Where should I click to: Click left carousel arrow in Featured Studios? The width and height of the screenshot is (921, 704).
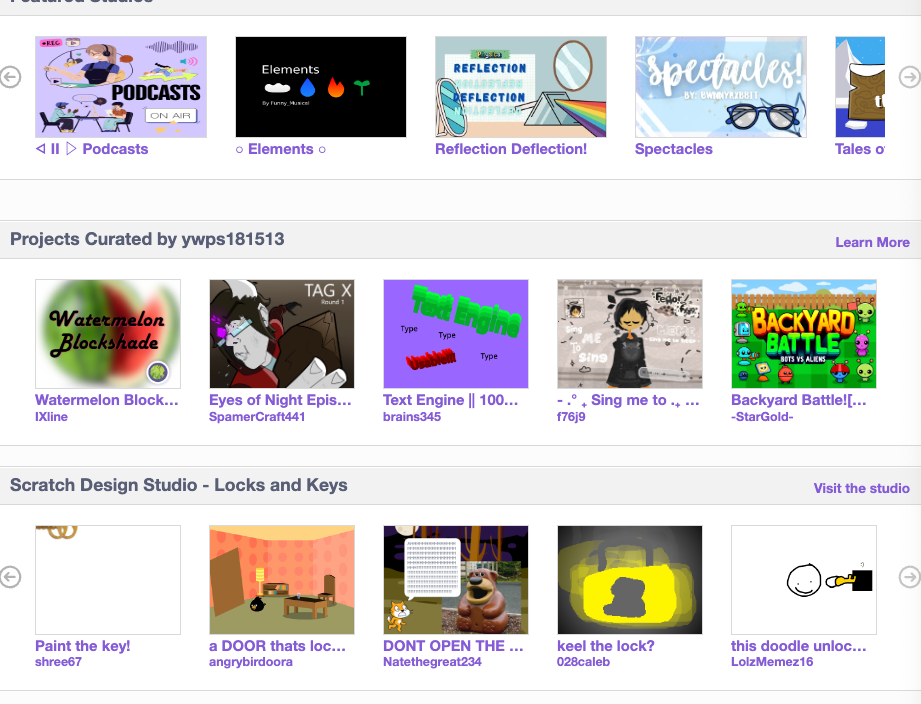[x=10, y=77]
